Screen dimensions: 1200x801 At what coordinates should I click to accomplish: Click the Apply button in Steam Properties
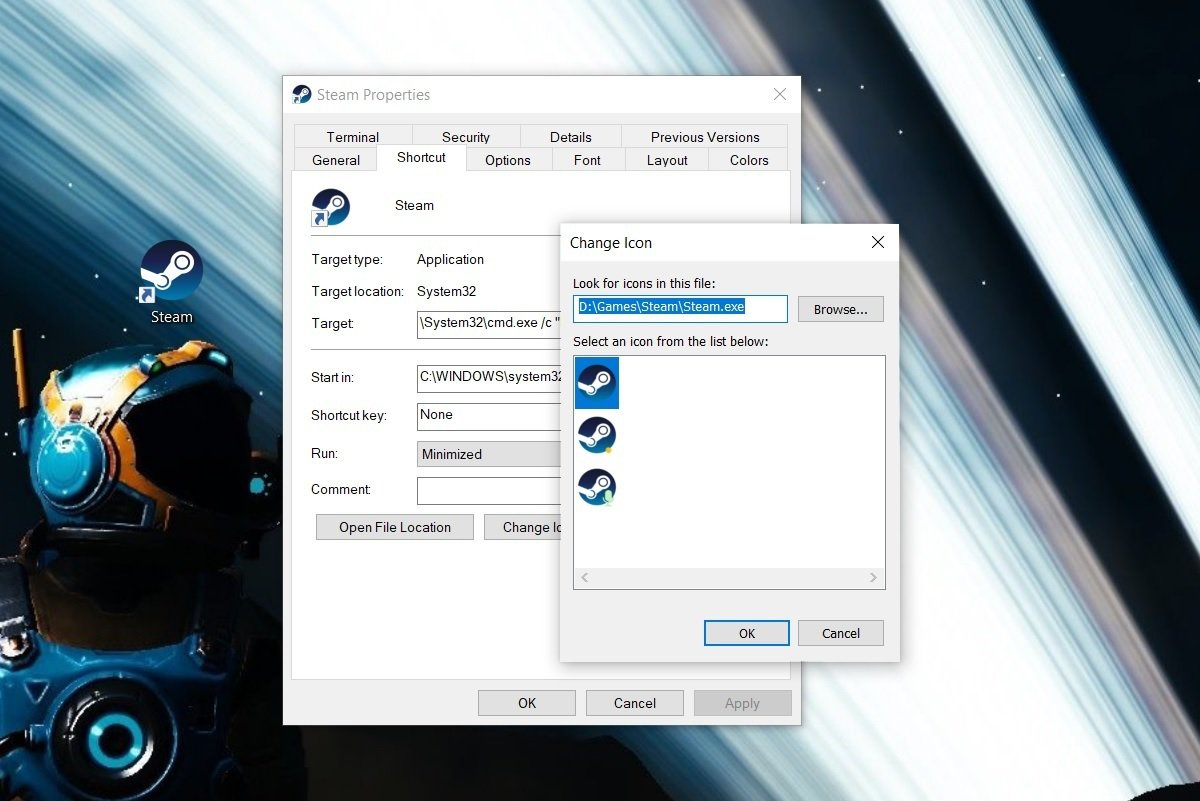coord(742,703)
